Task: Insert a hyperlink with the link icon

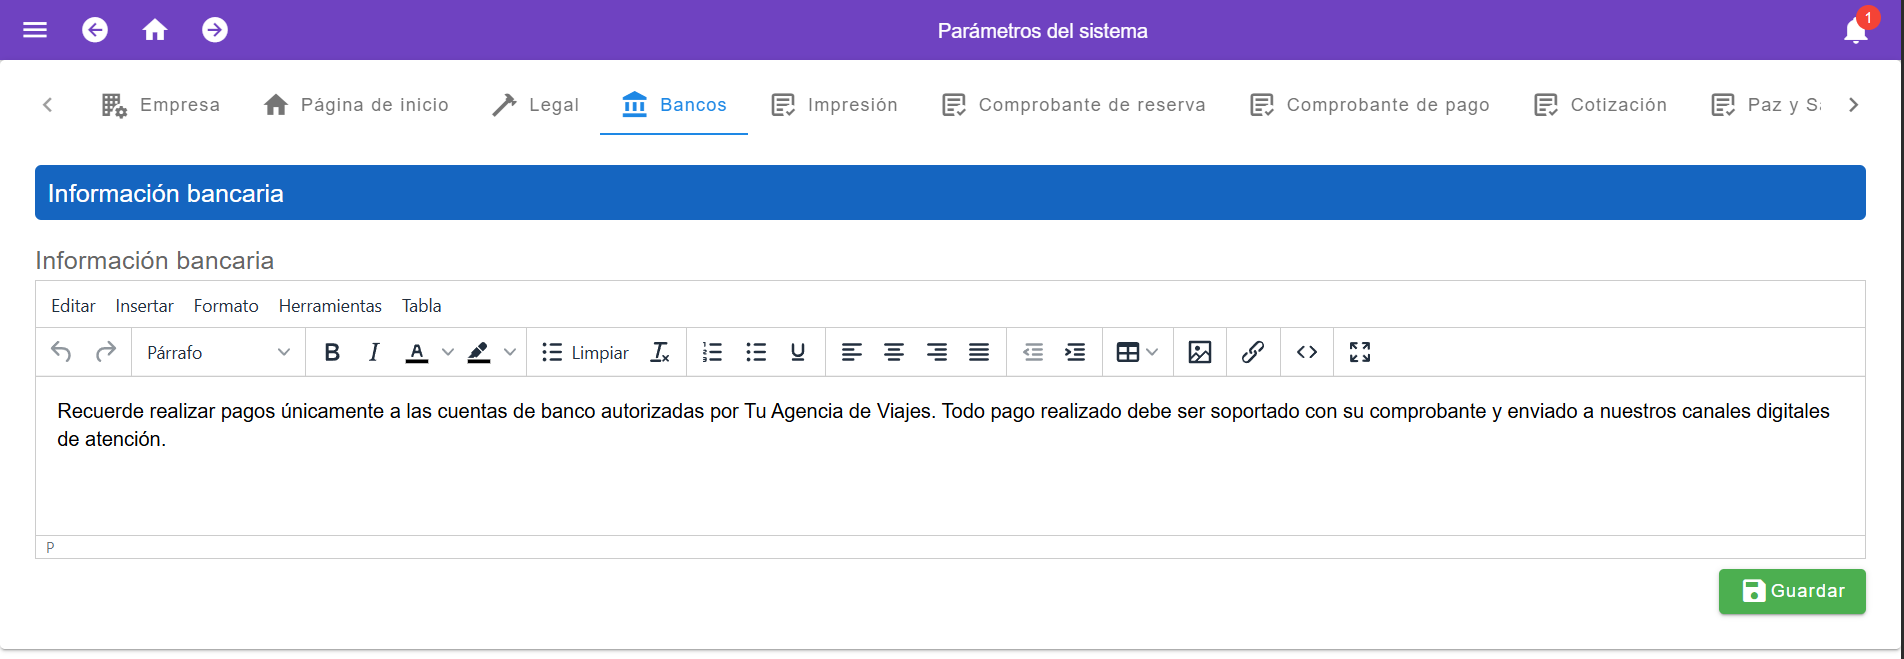Action: tap(1252, 352)
